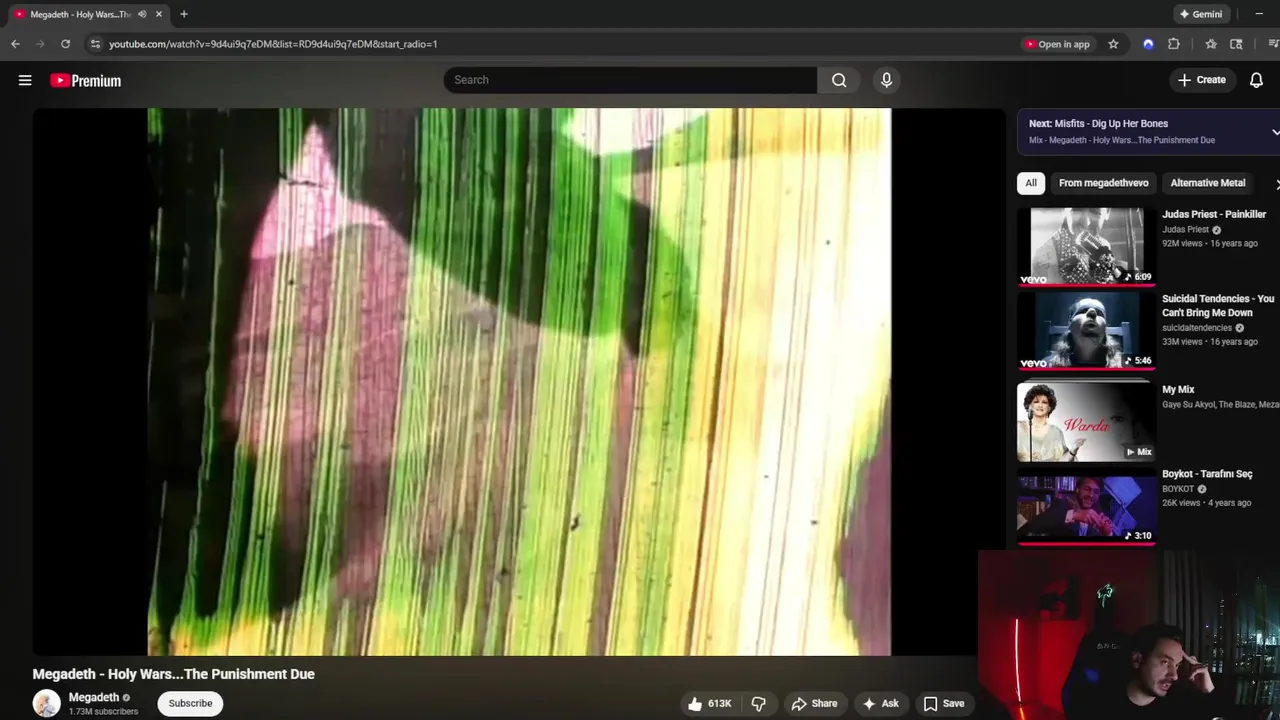Click 92M views 16 years ago text

(1210, 243)
